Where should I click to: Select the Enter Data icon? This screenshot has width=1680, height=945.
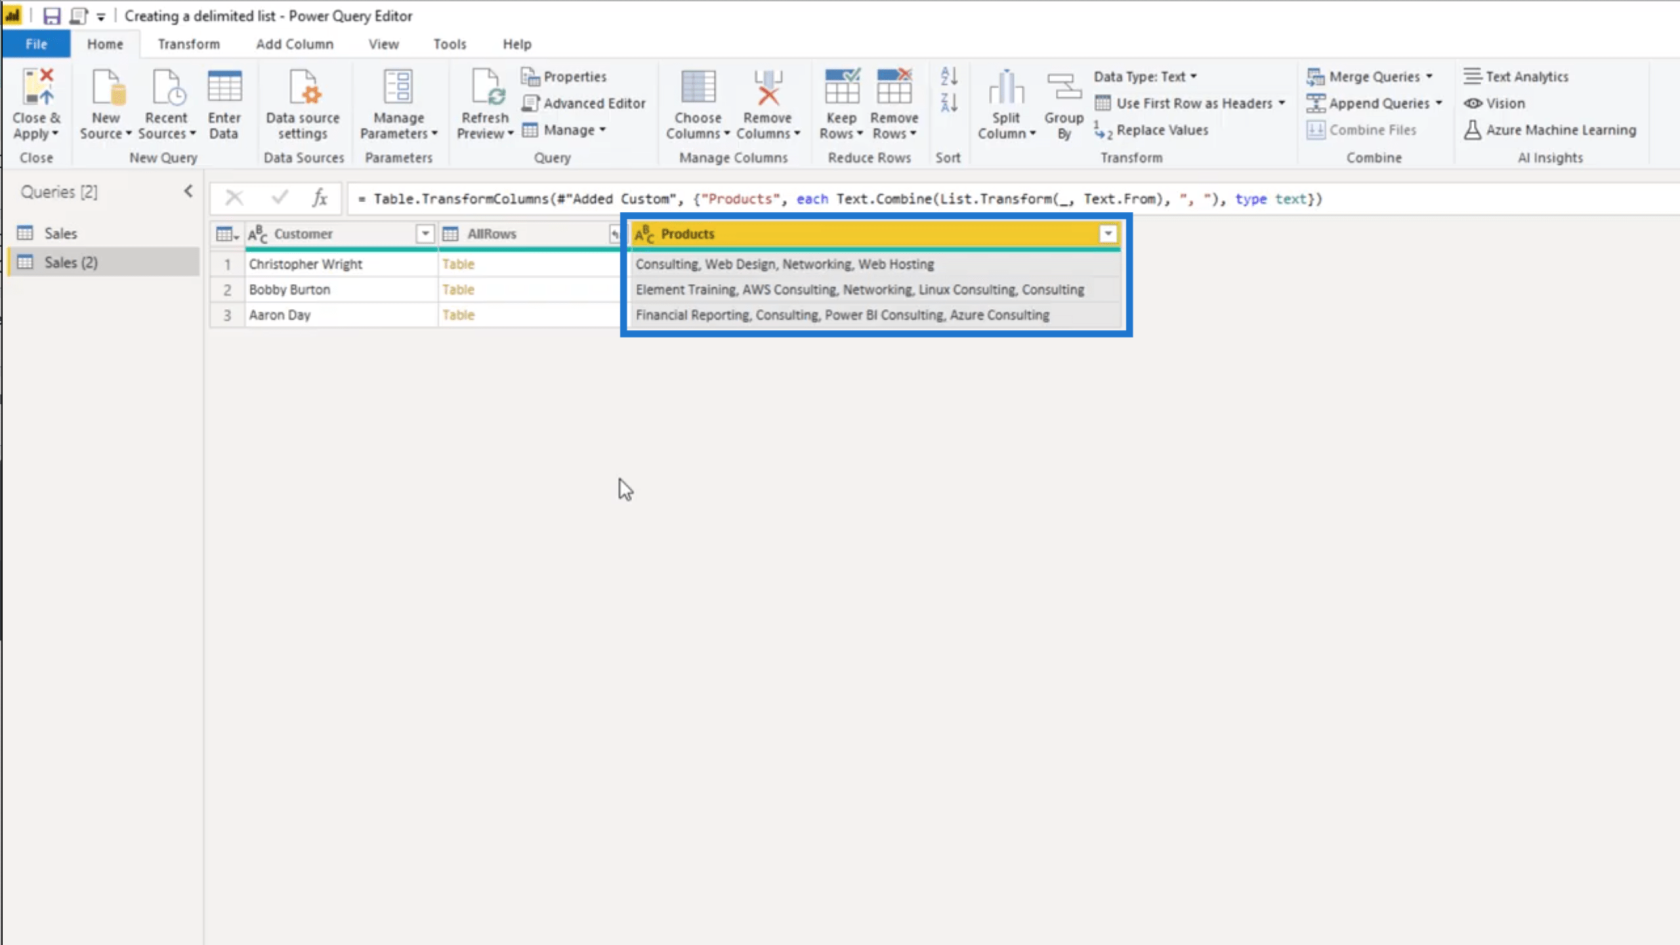click(x=224, y=88)
